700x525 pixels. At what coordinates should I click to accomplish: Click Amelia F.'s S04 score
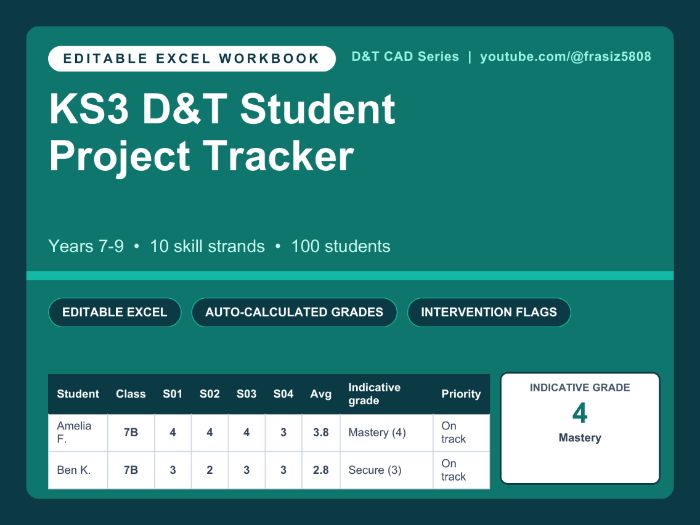click(283, 433)
